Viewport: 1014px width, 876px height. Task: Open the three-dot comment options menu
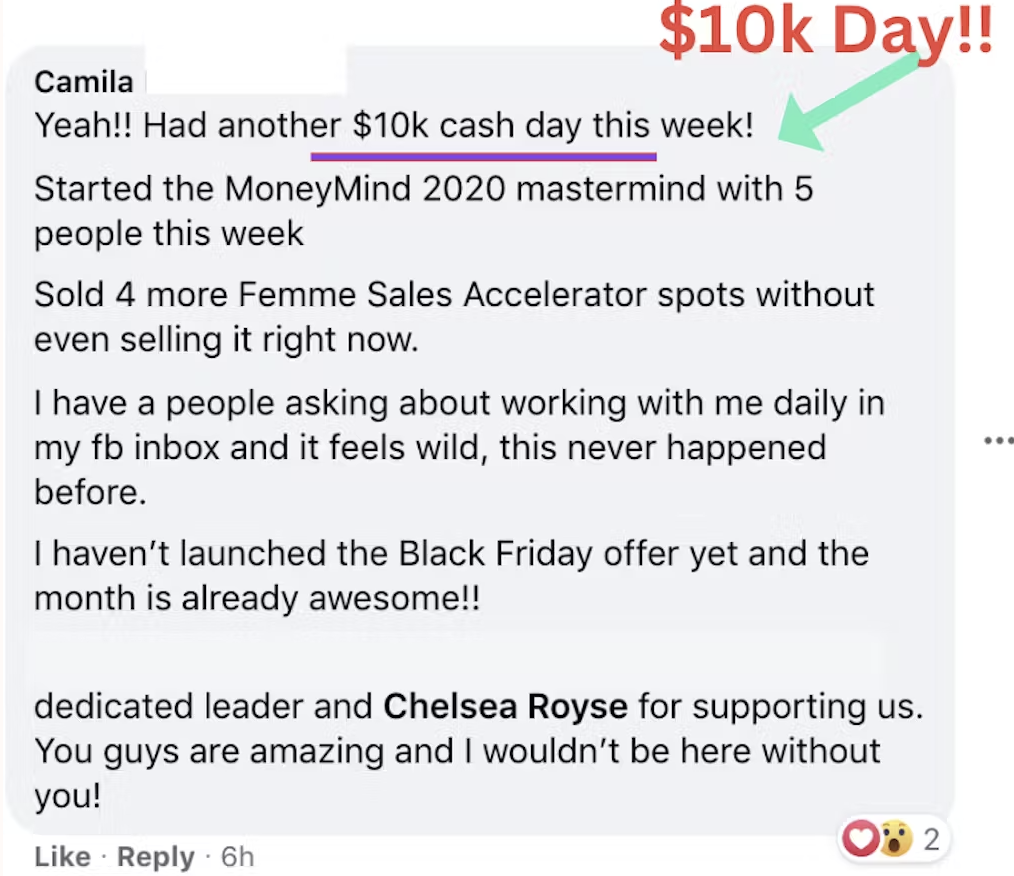pos(998,439)
